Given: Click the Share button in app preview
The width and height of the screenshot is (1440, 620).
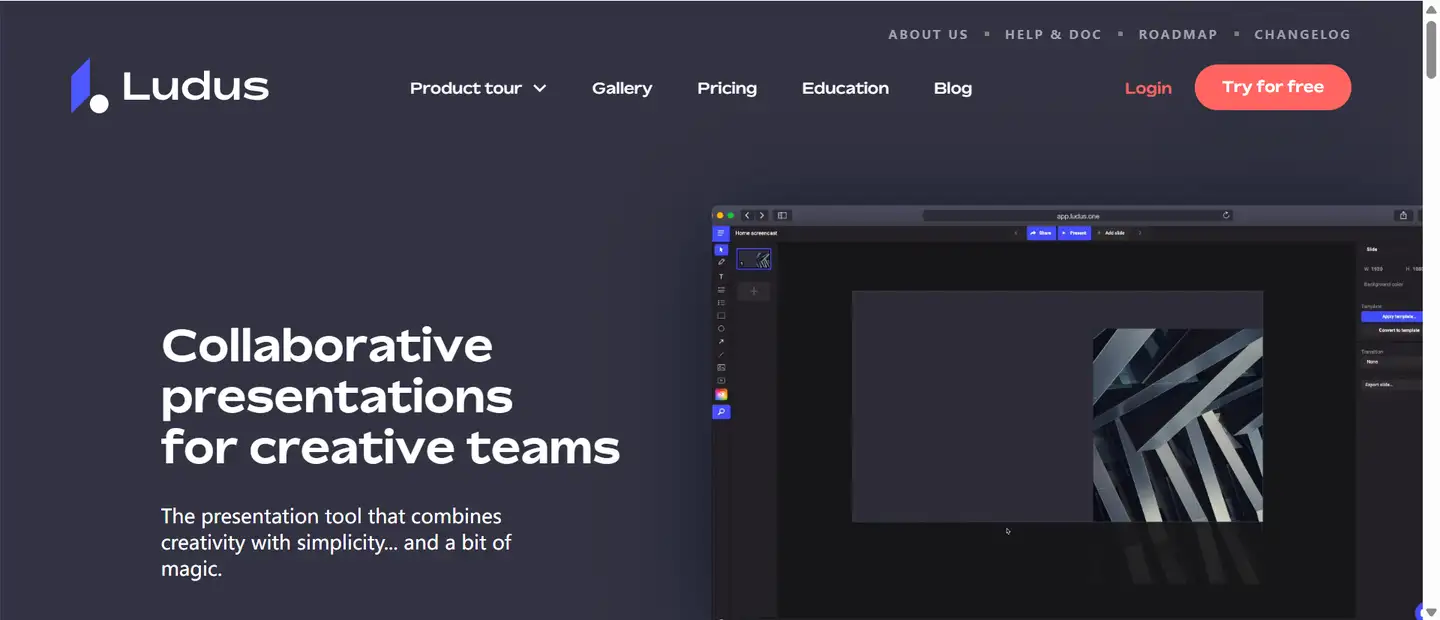Looking at the screenshot, I should tap(1041, 233).
